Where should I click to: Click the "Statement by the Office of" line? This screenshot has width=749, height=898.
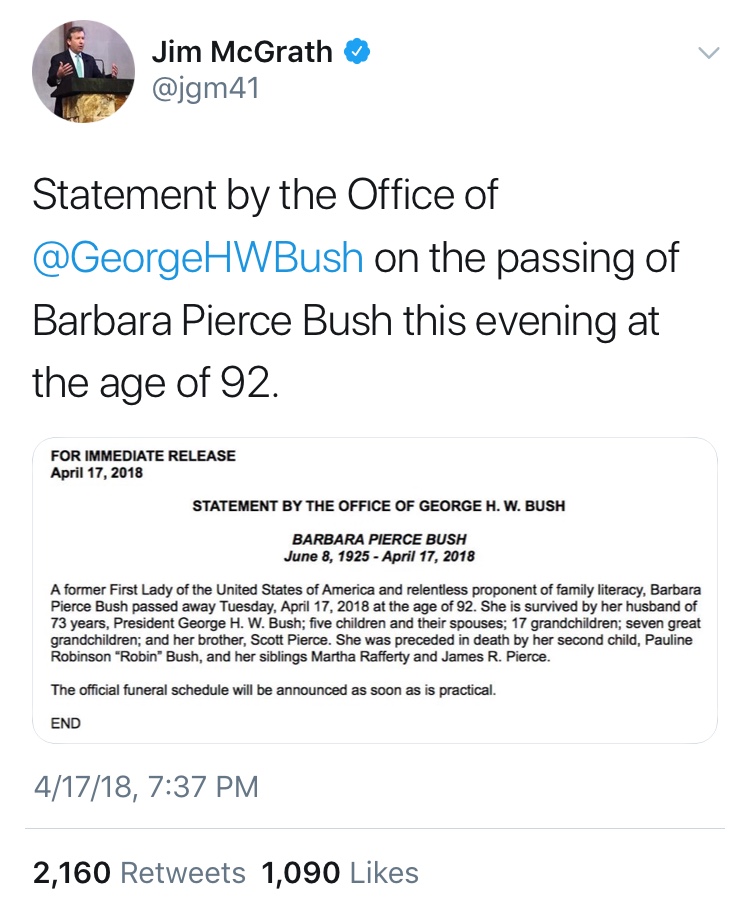(x=265, y=195)
